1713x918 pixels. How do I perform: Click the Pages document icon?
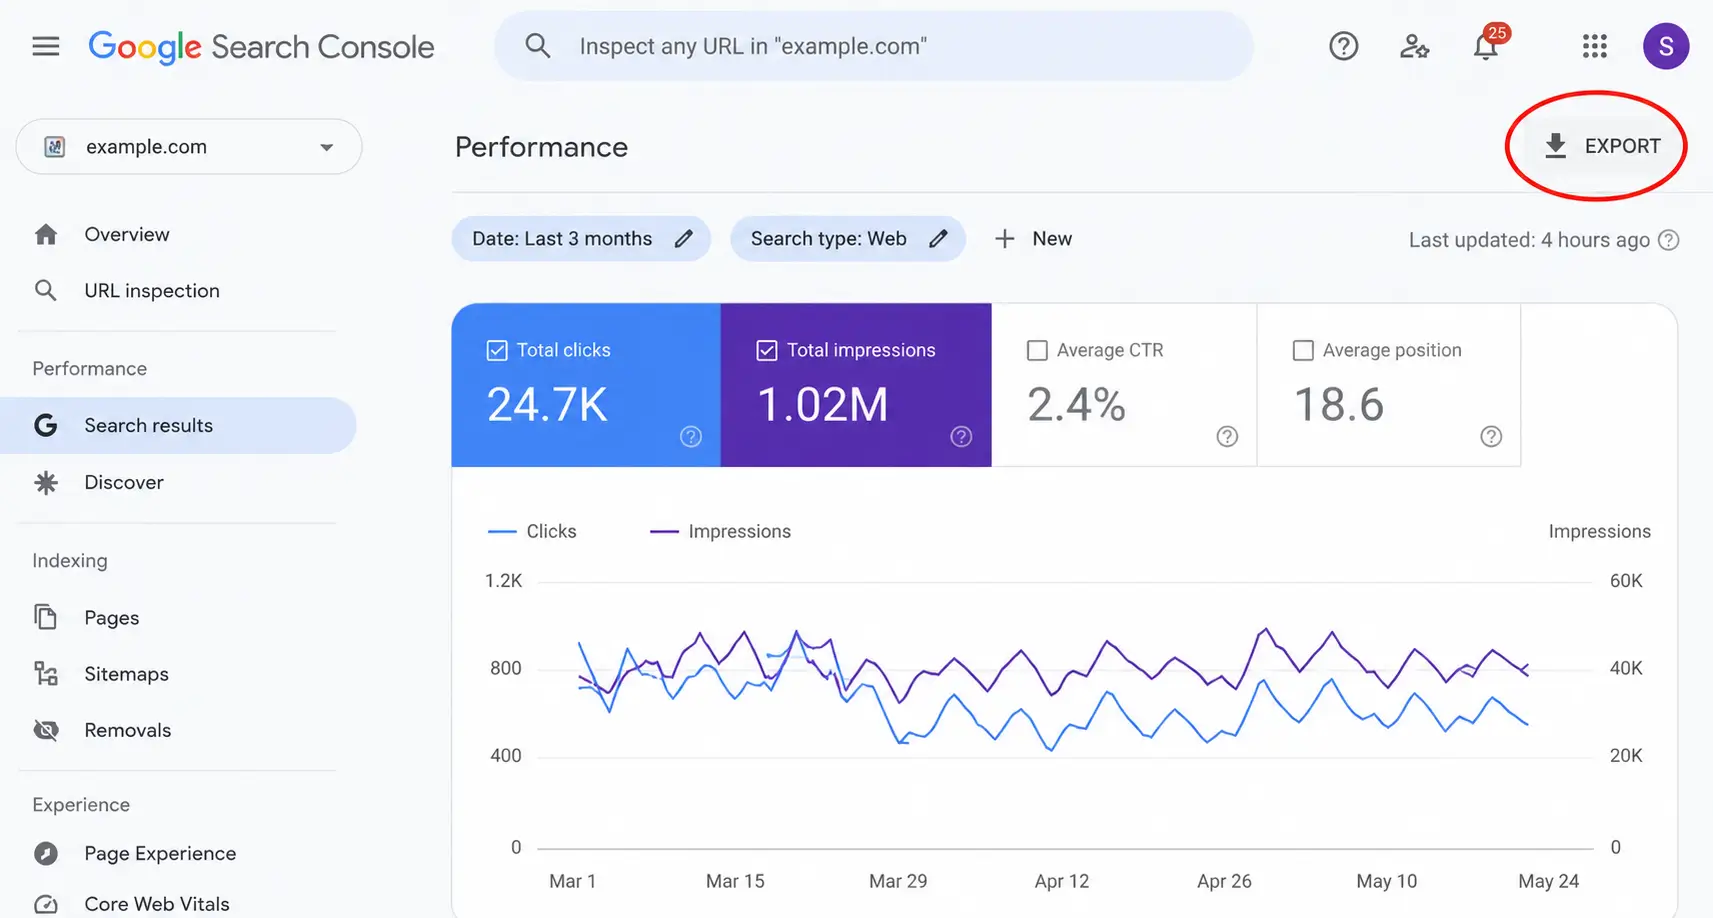pos(46,617)
